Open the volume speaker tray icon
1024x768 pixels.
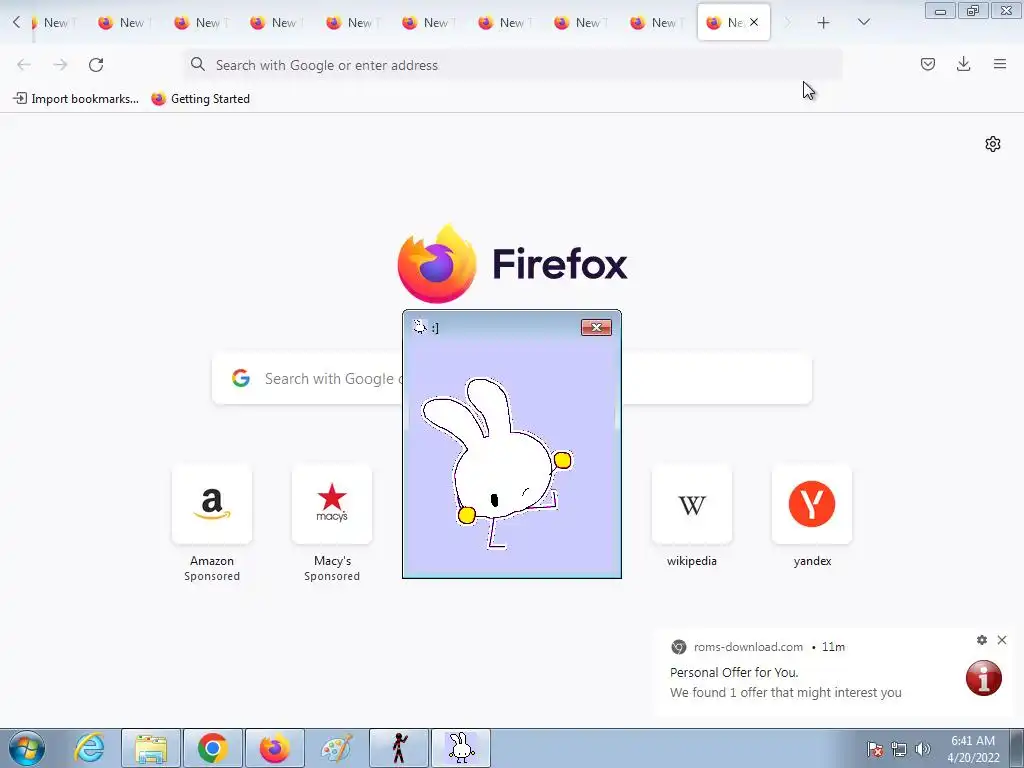coord(922,749)
